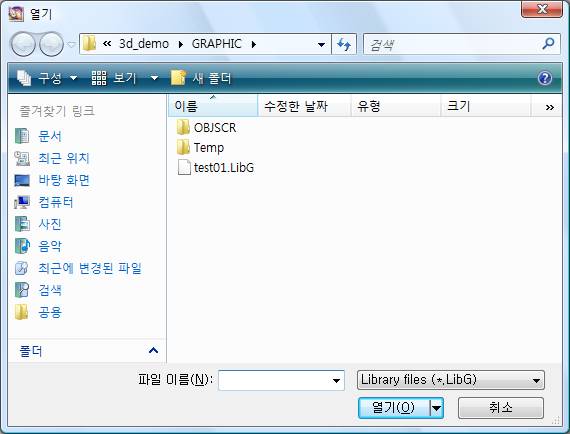
Task: Expand the 폴더 pane chevron
Action: [x=153, y=350]
